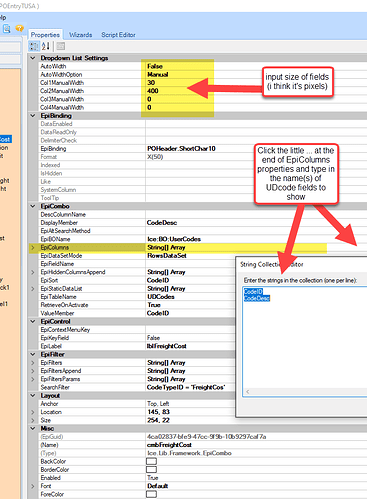The height and width of the screenshot is (499, 367).
Task: Switch to the Properties tab
Action: tap(45, 35)
